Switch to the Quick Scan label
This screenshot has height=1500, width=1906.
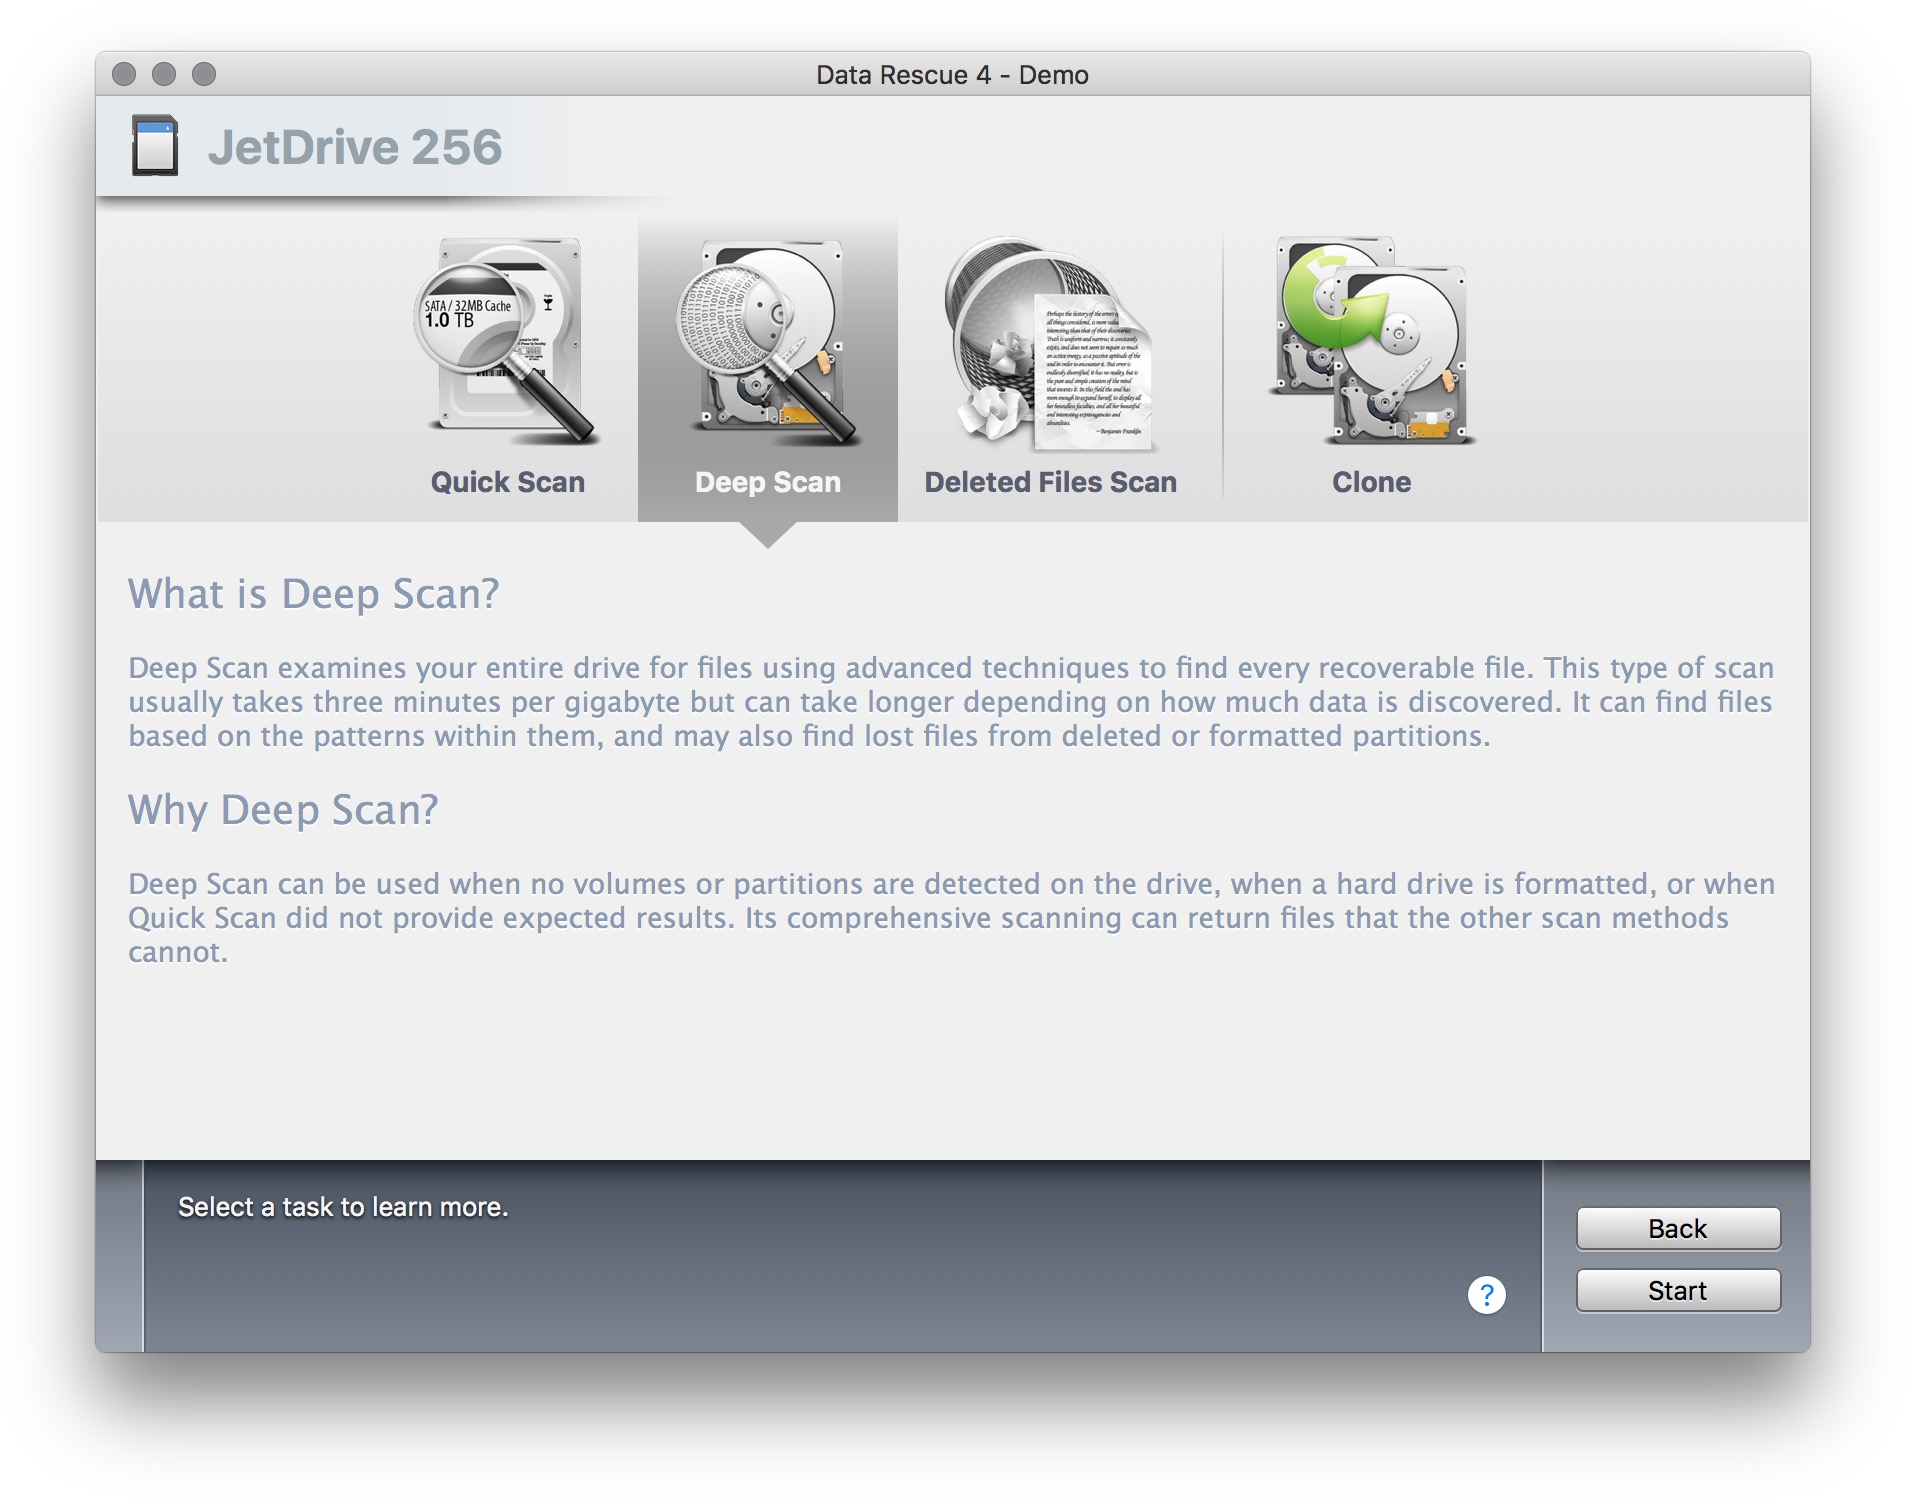(x=507, y=482)
